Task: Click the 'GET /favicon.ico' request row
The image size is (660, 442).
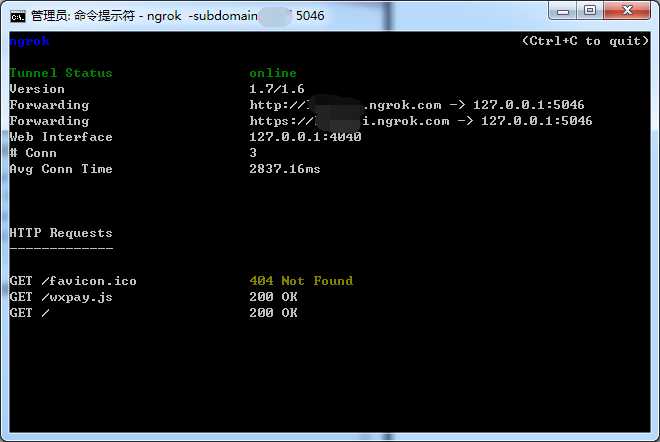Action: point(73,281)
